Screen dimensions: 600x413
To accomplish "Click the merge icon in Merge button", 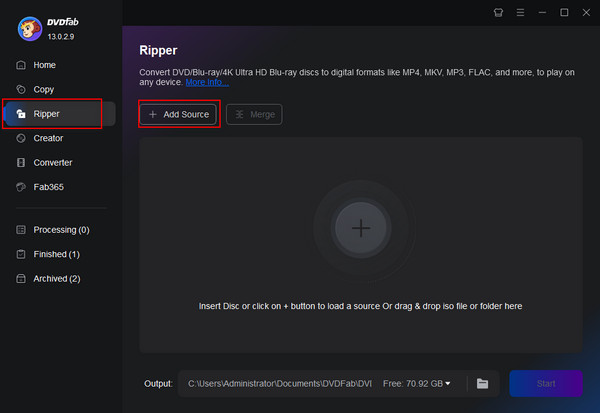I will pyautogui.click(x=239, y=114).
